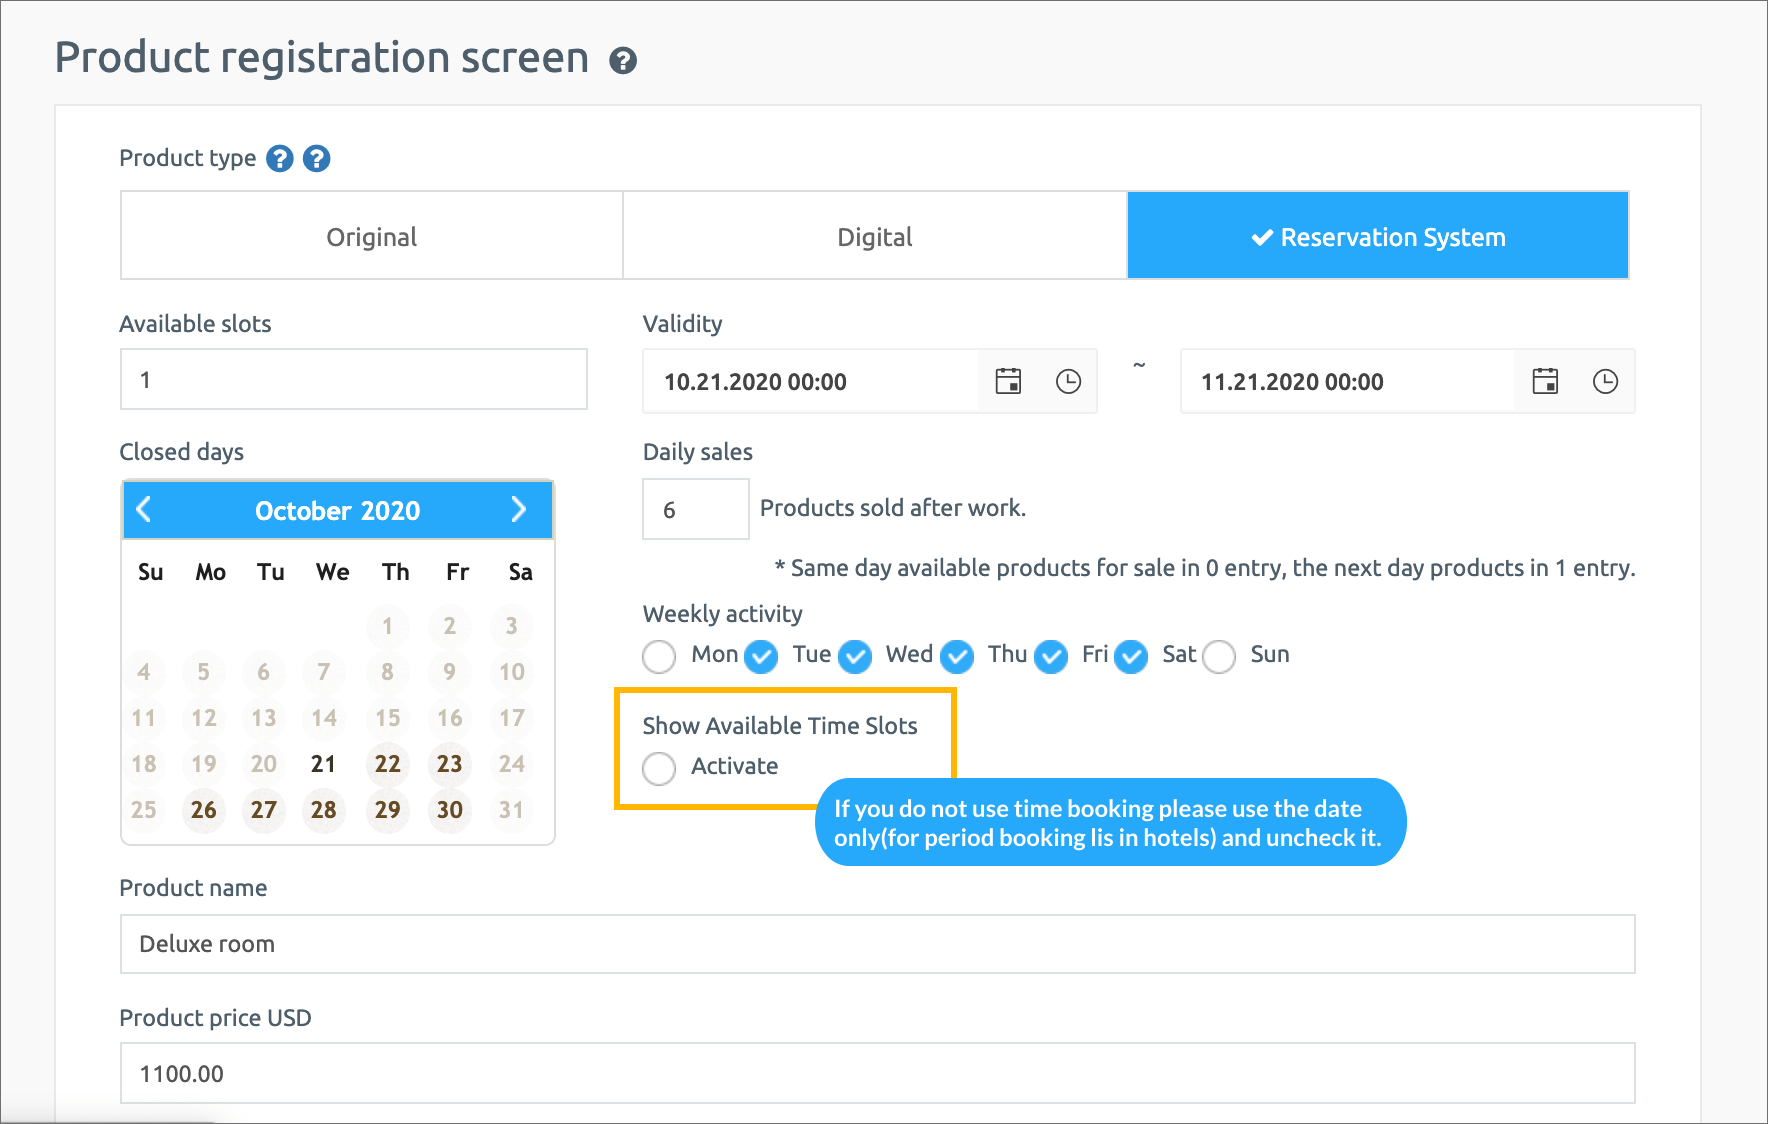1768x1124 pixels.
Task: Toggle the unchecked checkbox between Sat and Sun
Action: coord(1219,657)
